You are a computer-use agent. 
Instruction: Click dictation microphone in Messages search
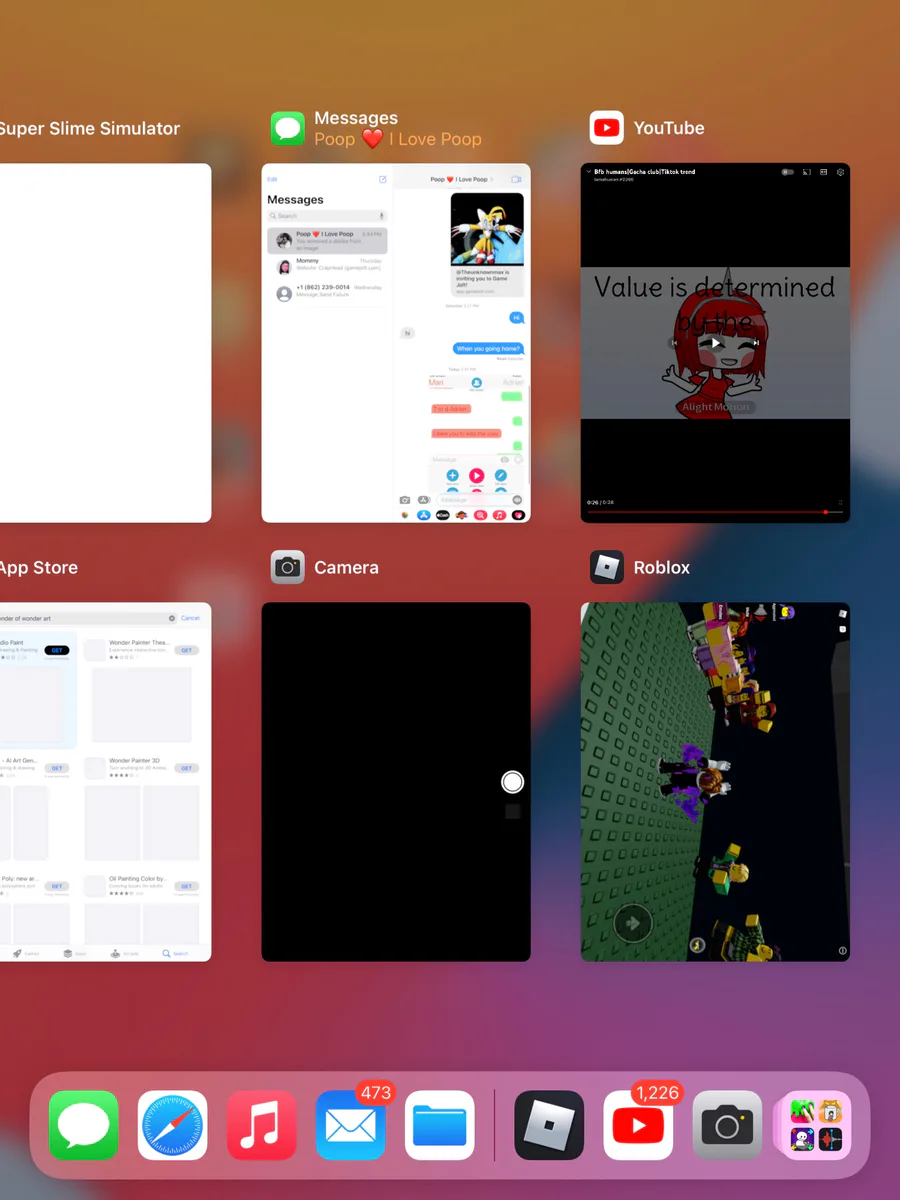[381, 216]
